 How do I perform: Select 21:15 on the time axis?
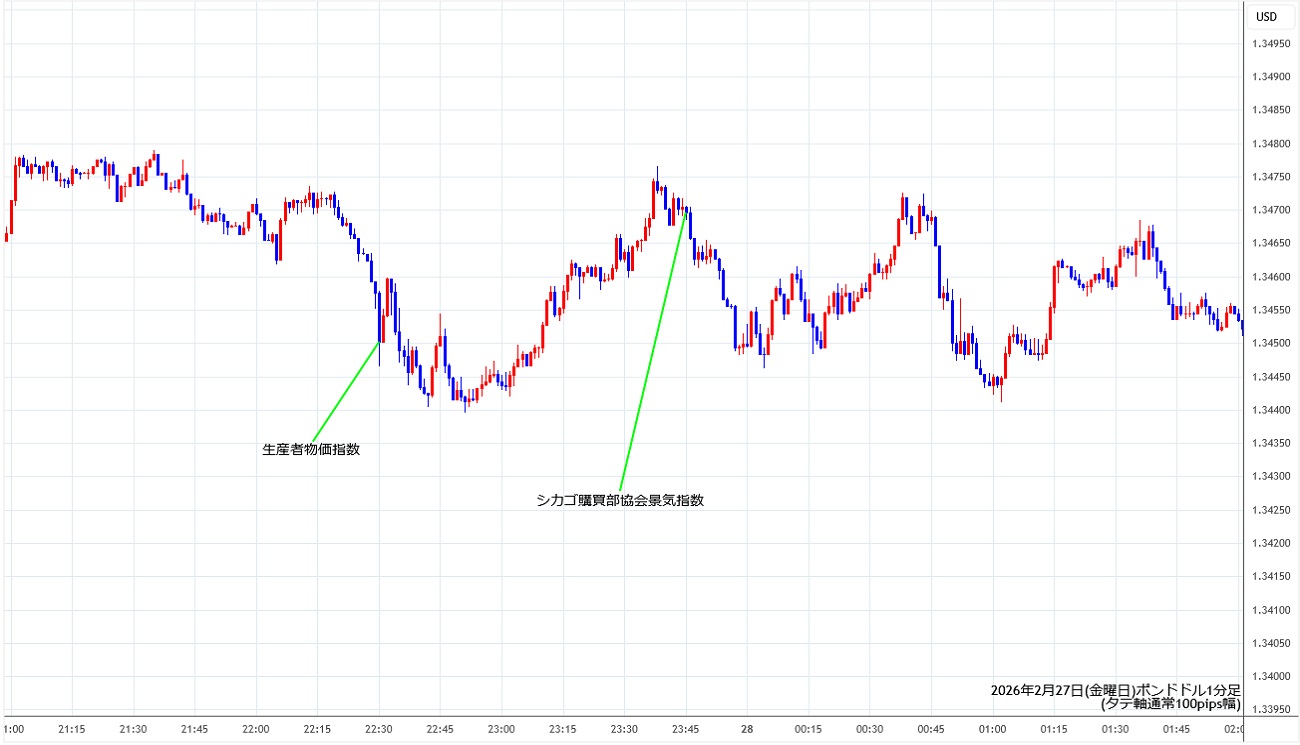click(74, 729)
